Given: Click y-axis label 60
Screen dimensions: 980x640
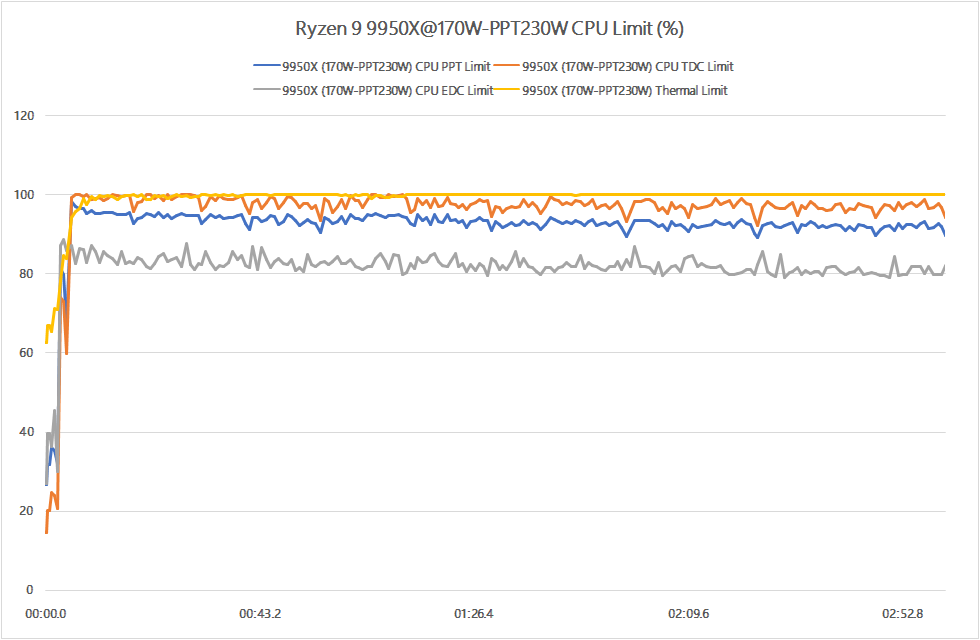Looking at the screenshot, I should point(26,353).
